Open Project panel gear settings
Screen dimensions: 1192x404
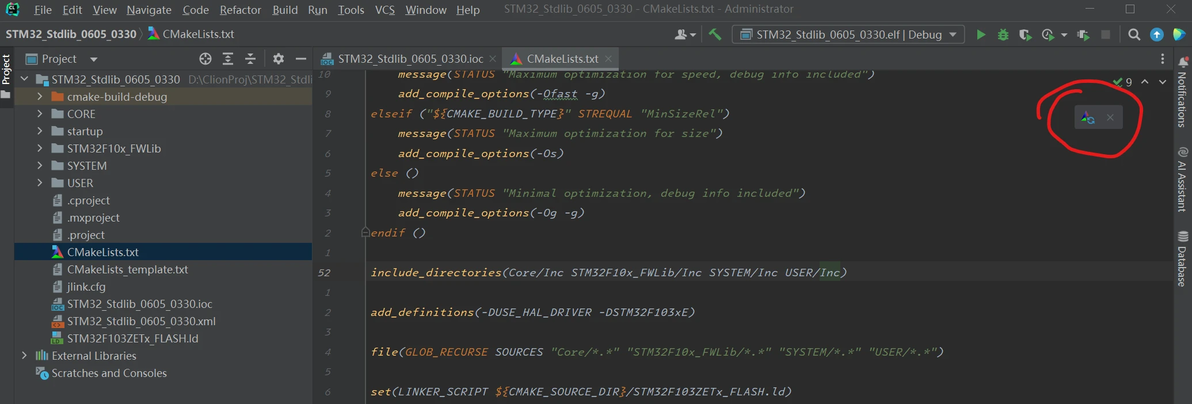pos(278,59)
